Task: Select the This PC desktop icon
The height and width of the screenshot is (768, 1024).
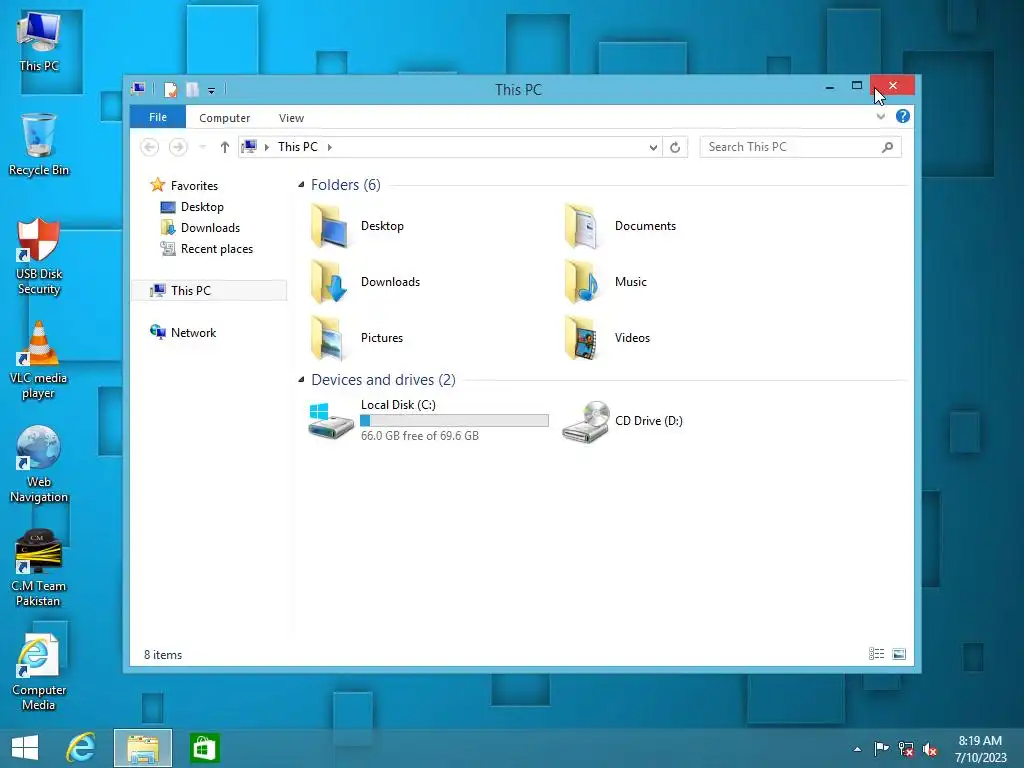Action: [x=39, y=41]
